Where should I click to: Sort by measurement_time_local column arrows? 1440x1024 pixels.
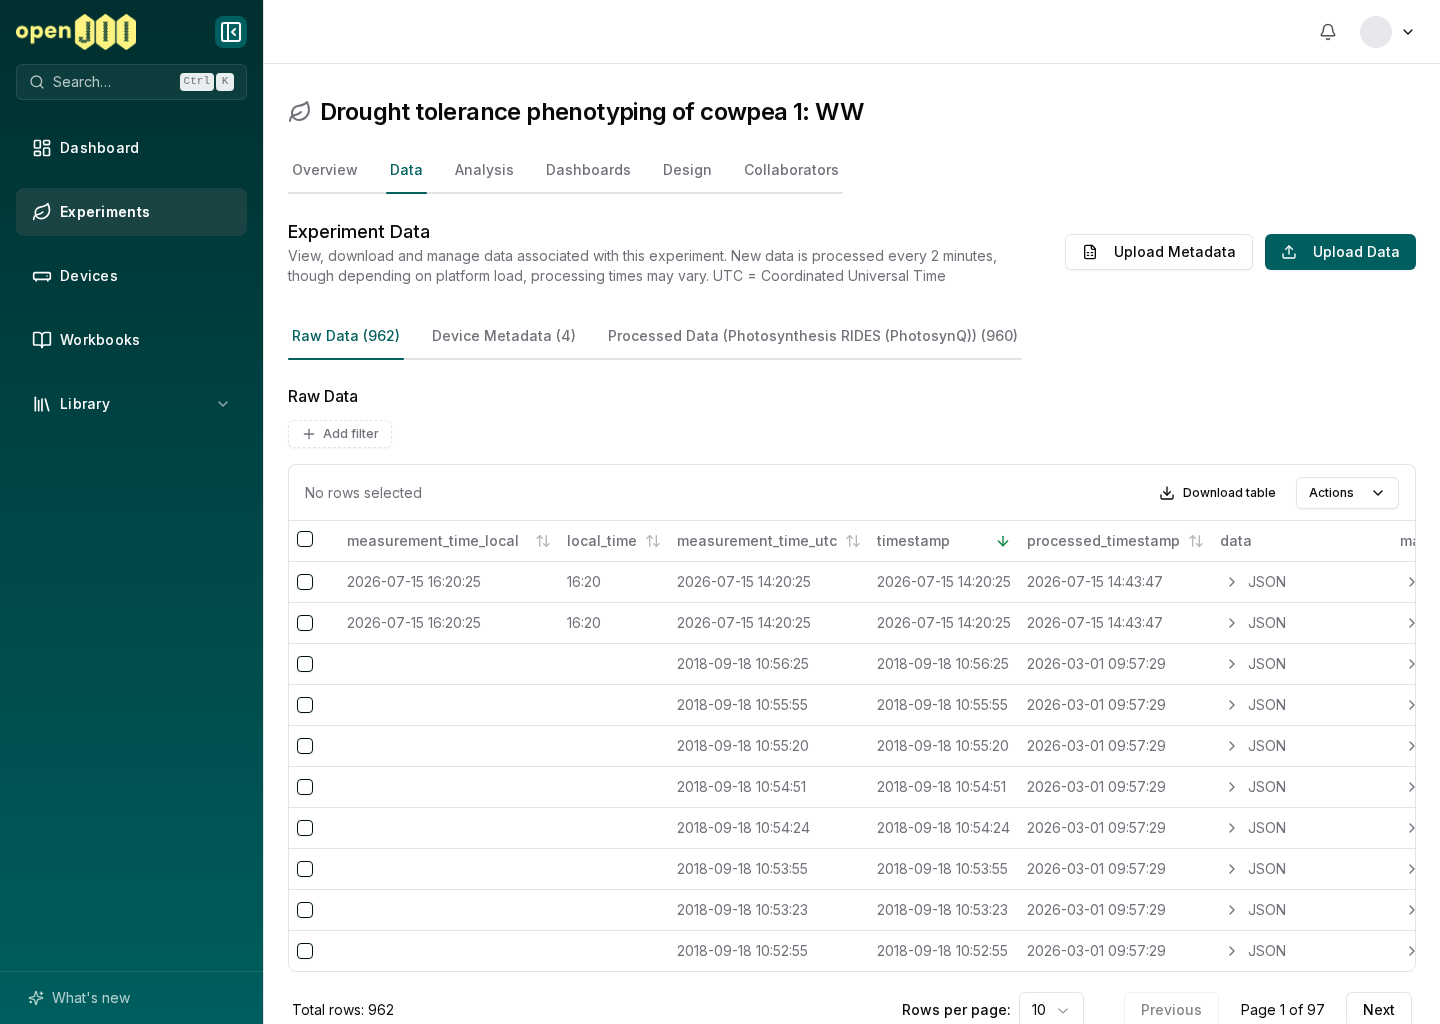tap(543, 541)
